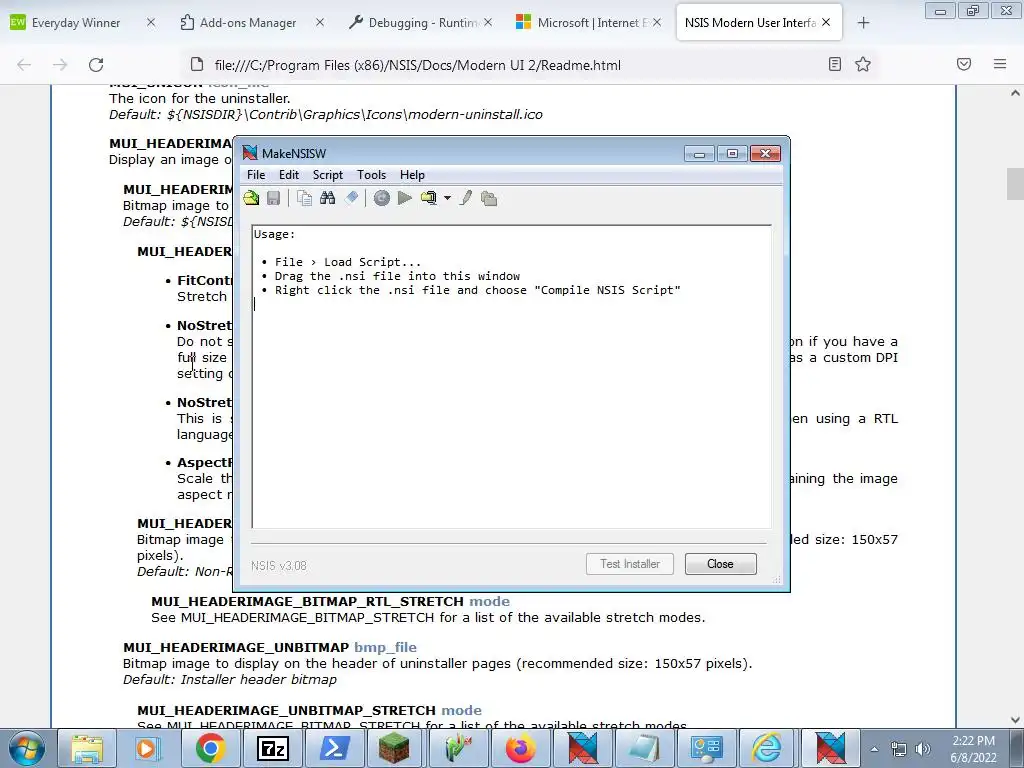Close the Add-ons Manager tab
This screenshot has height=768, width=1024.
click(319, 23)
